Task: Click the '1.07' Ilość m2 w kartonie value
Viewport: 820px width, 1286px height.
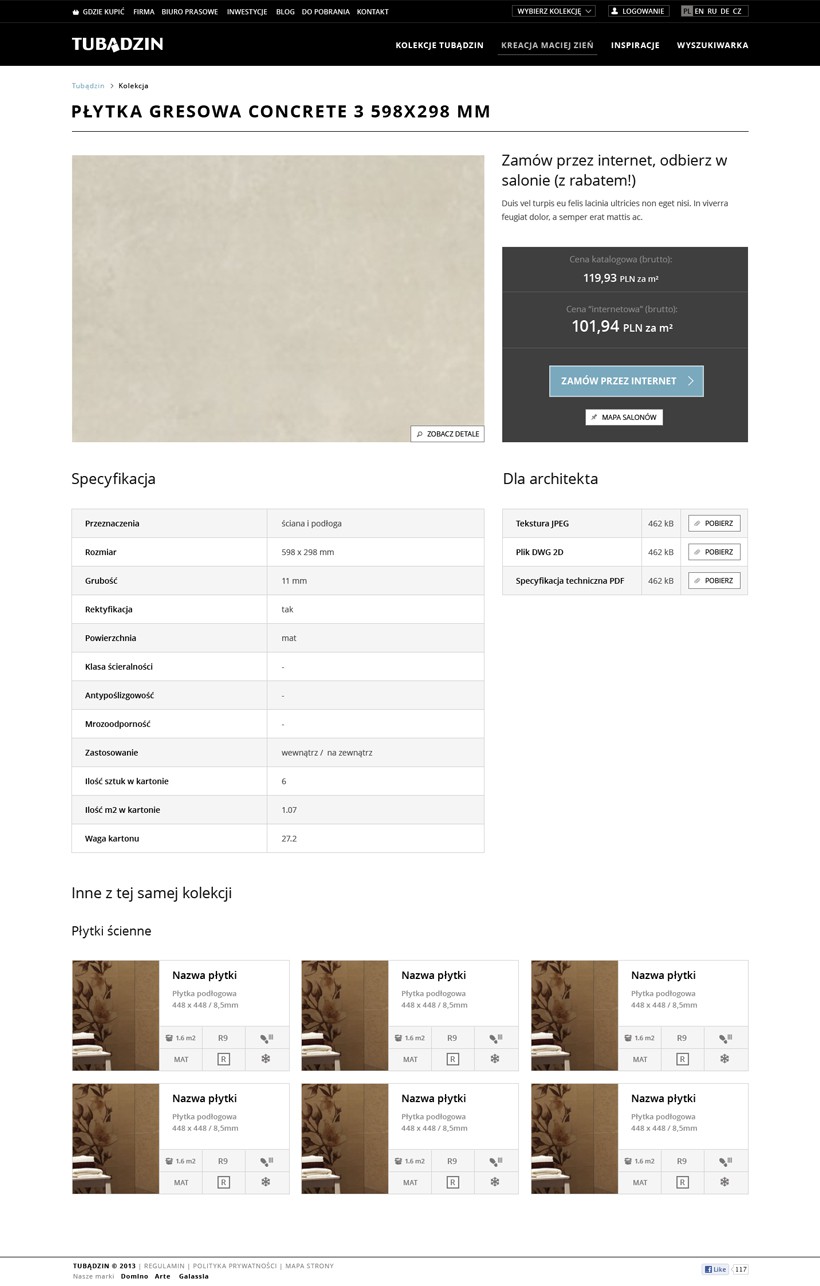Action: click(x=289, y=810)
